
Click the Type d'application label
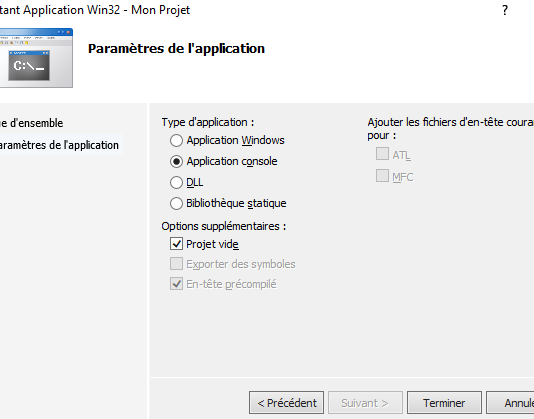click(208, 122)
